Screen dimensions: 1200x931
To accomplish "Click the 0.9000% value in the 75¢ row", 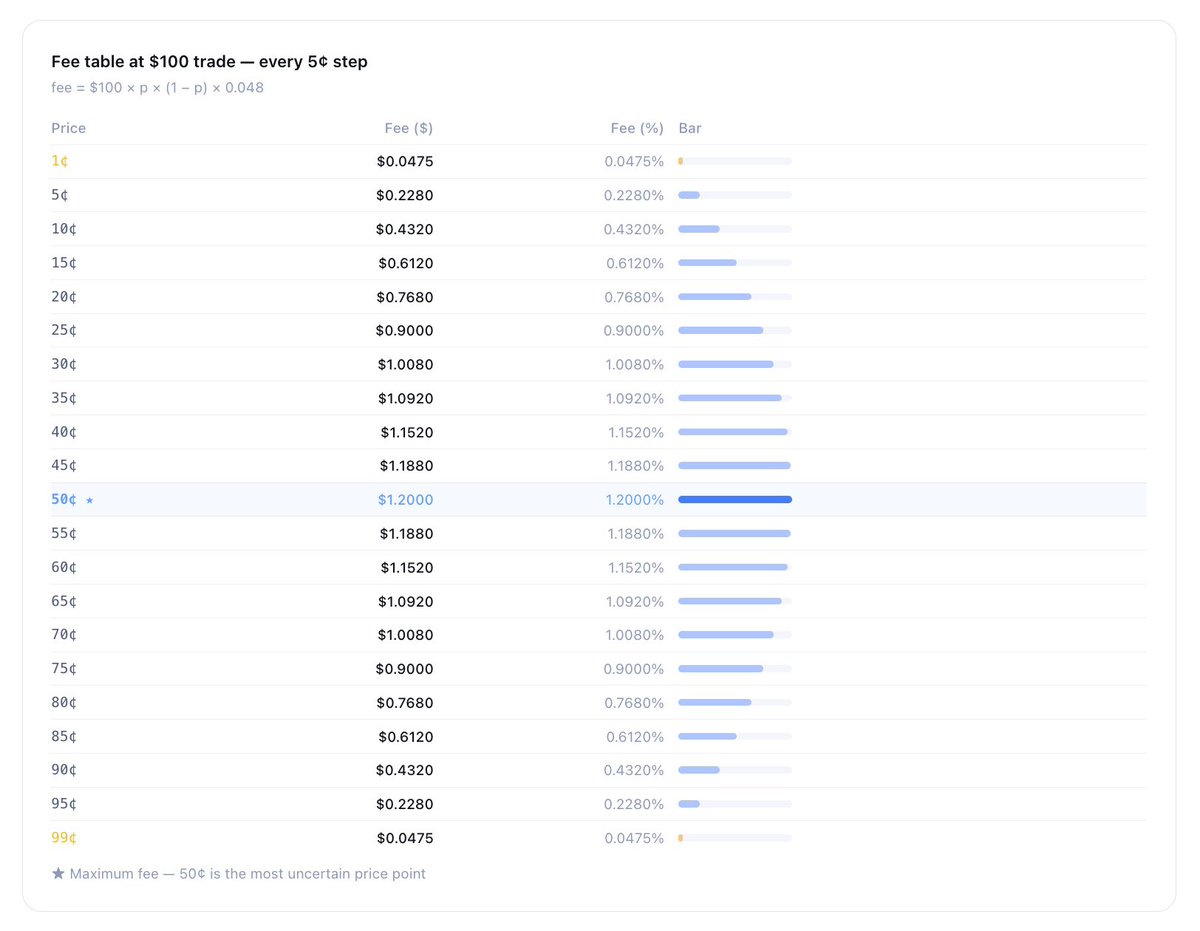I will tap(634, 669).
